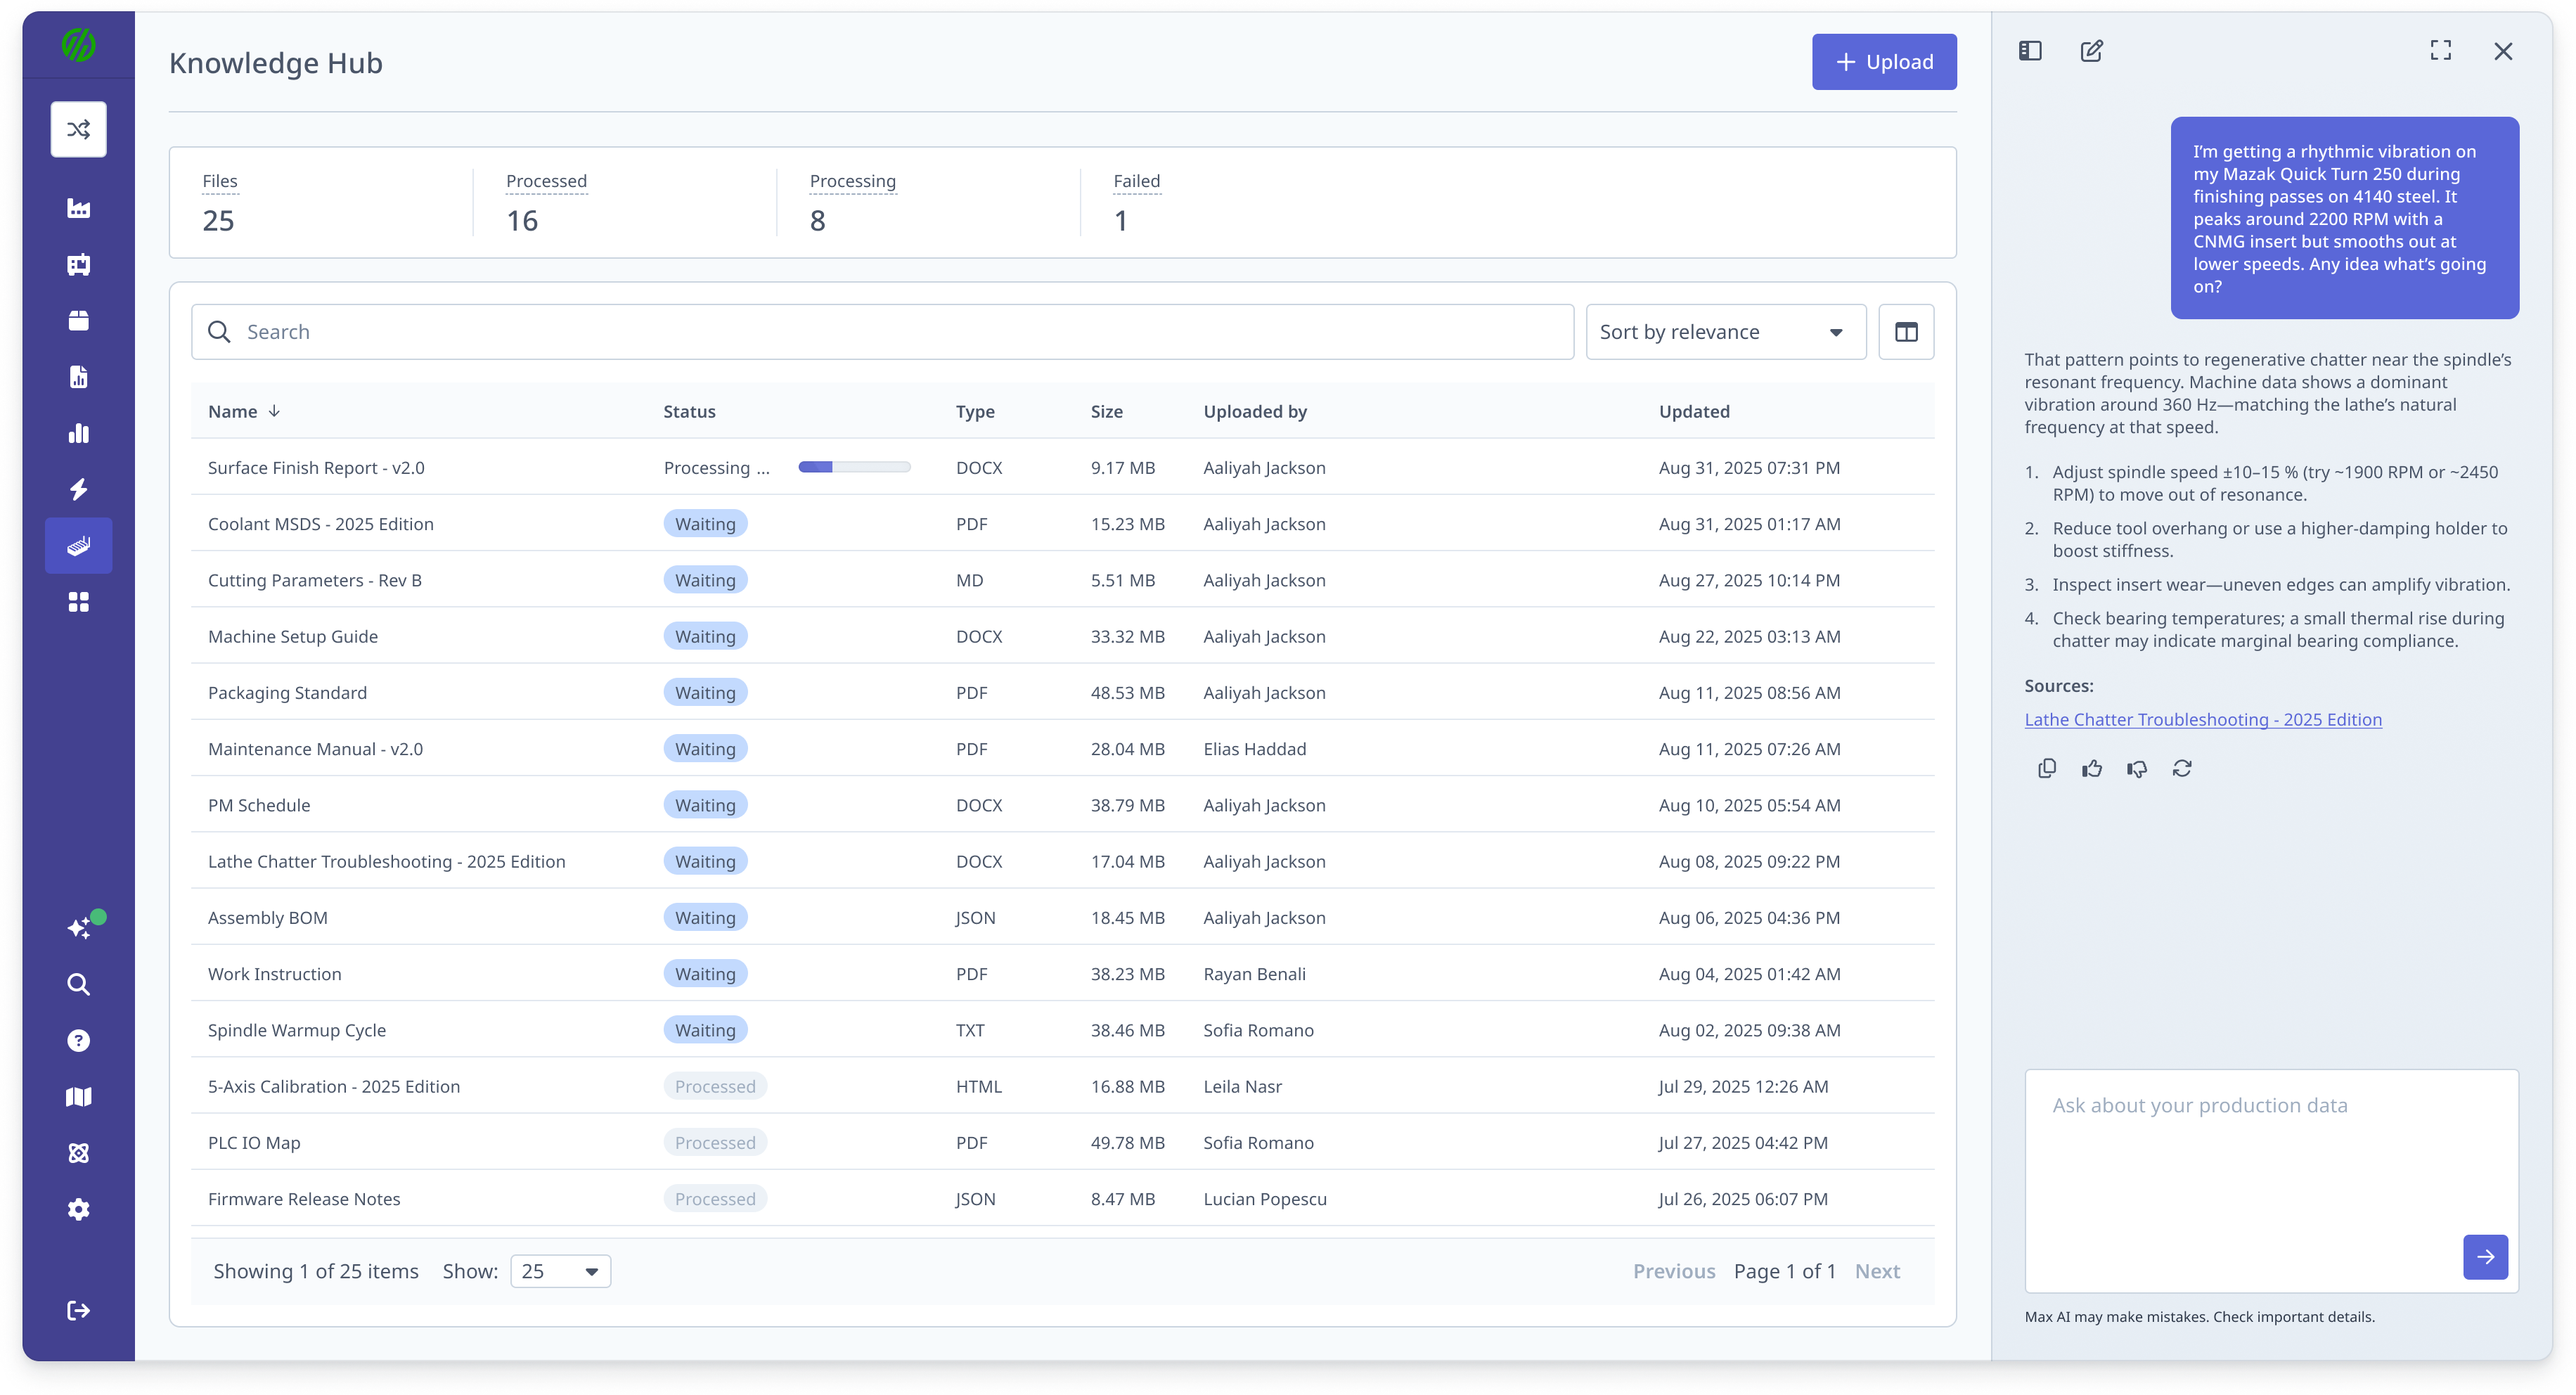Click the Surface Finish Report progress bar
The width and height of the screenshot is (2576, 1395).
click(854, 467)
